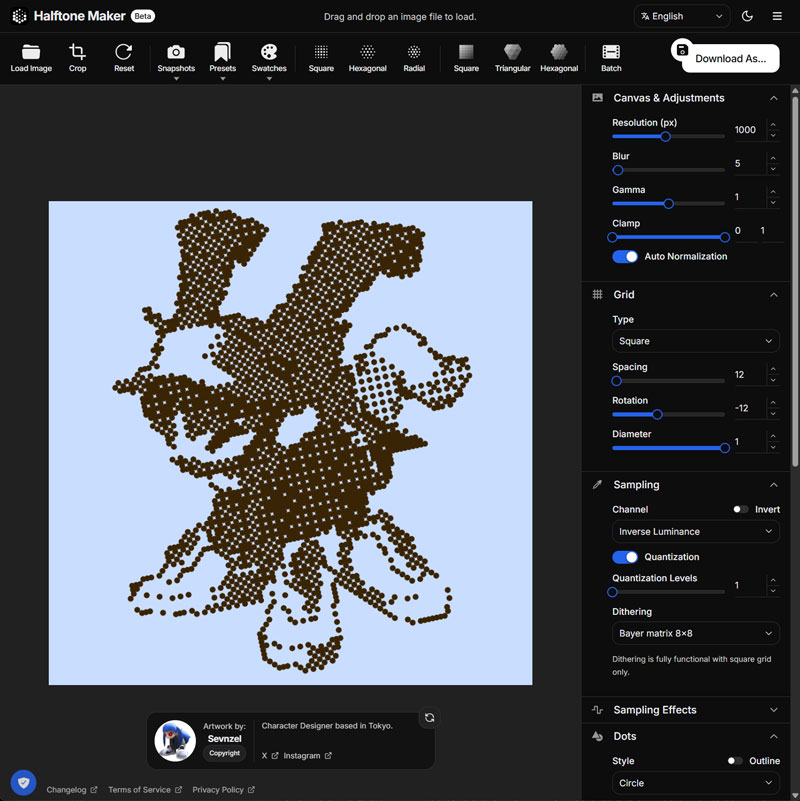Viewport: 800px width, 801px height.
Task: Open the Bayer matrix 8×8 dithering dropdown
Action: pyautogui.click(x=695, y=633)
